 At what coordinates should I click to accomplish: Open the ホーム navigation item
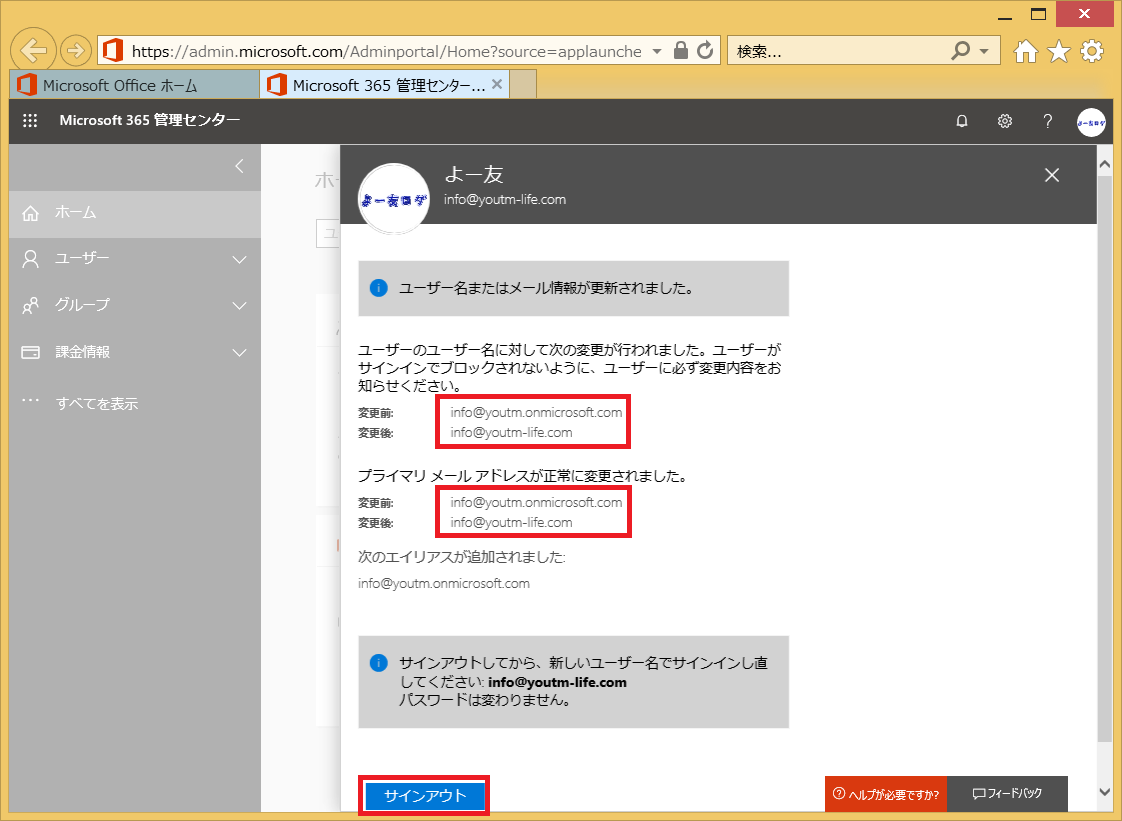click(x=135, y=213)
